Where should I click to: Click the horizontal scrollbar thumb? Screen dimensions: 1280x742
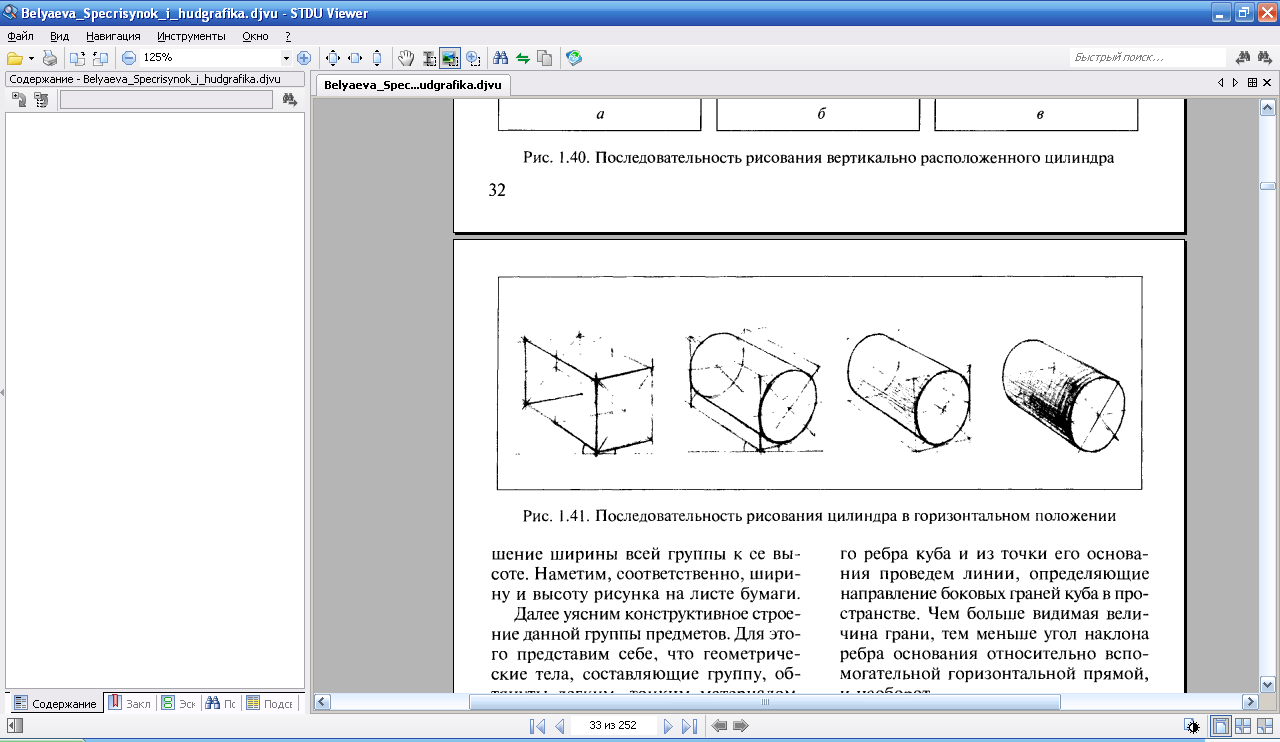pyautogui.click(x=764, y=702)
